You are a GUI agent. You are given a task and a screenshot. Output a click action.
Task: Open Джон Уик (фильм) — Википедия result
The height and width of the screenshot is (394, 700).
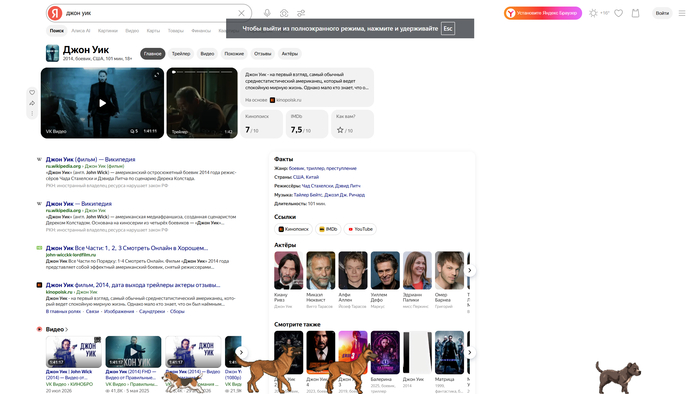point(90,159)
